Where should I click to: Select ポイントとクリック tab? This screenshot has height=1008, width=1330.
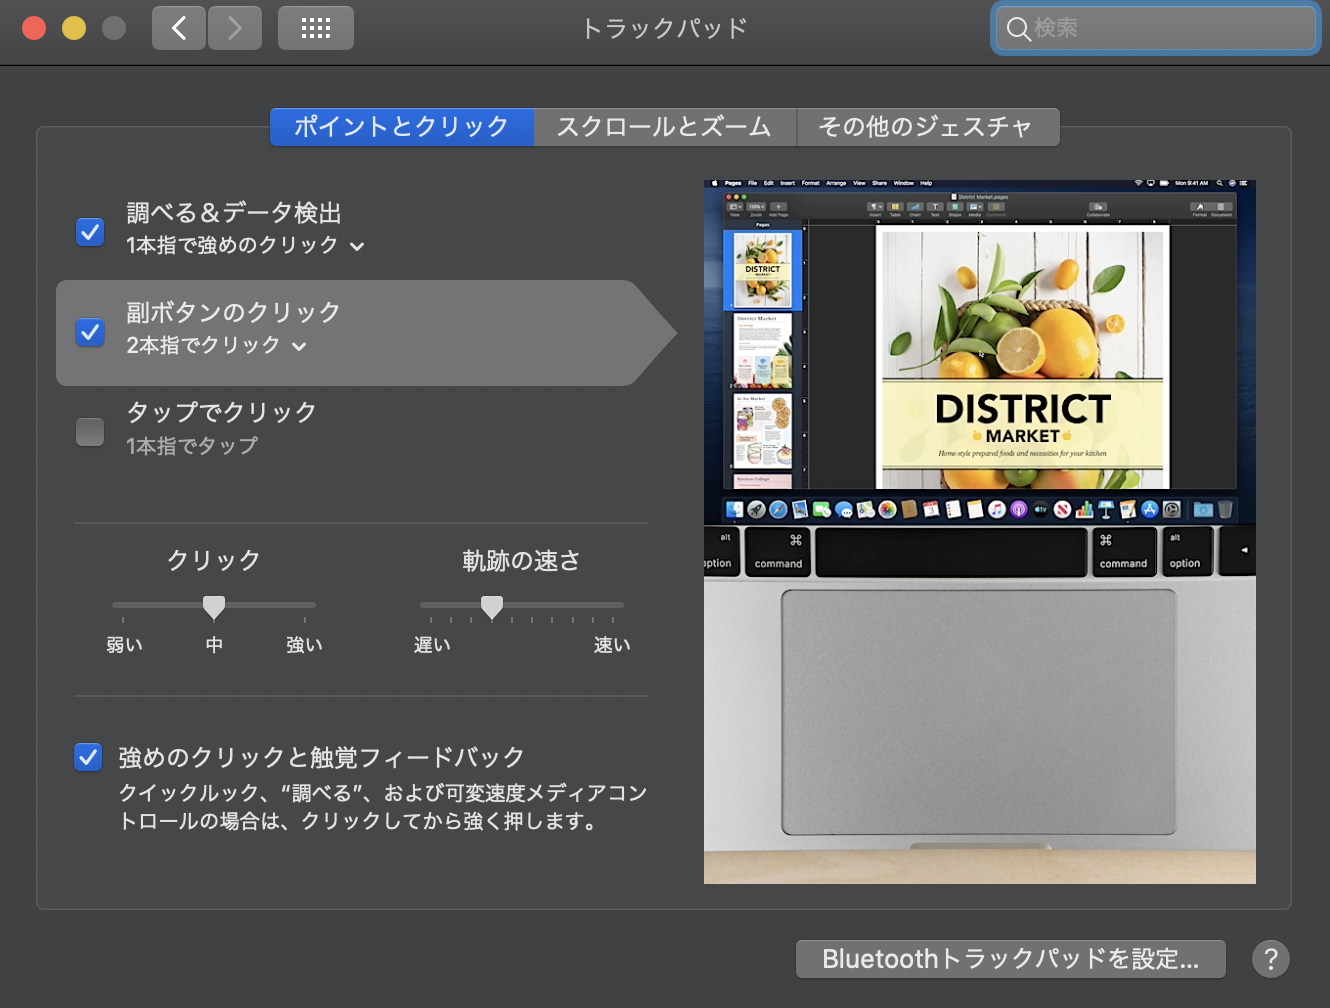[x=402, y=127]
